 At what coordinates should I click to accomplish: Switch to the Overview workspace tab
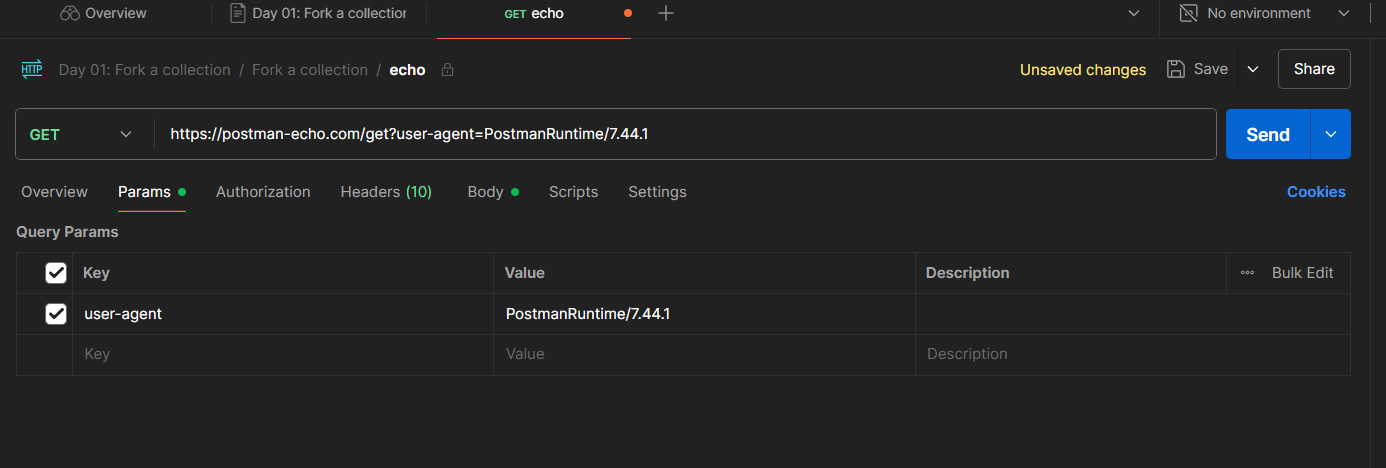pyautogui.click(x=104, y=13)
